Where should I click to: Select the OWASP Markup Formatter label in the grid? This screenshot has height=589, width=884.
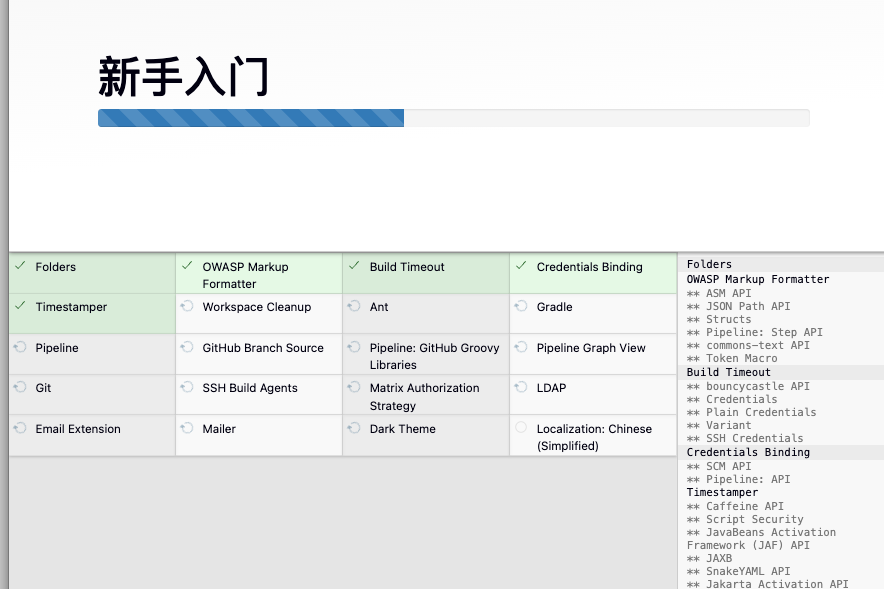click(x=245, y=275)
